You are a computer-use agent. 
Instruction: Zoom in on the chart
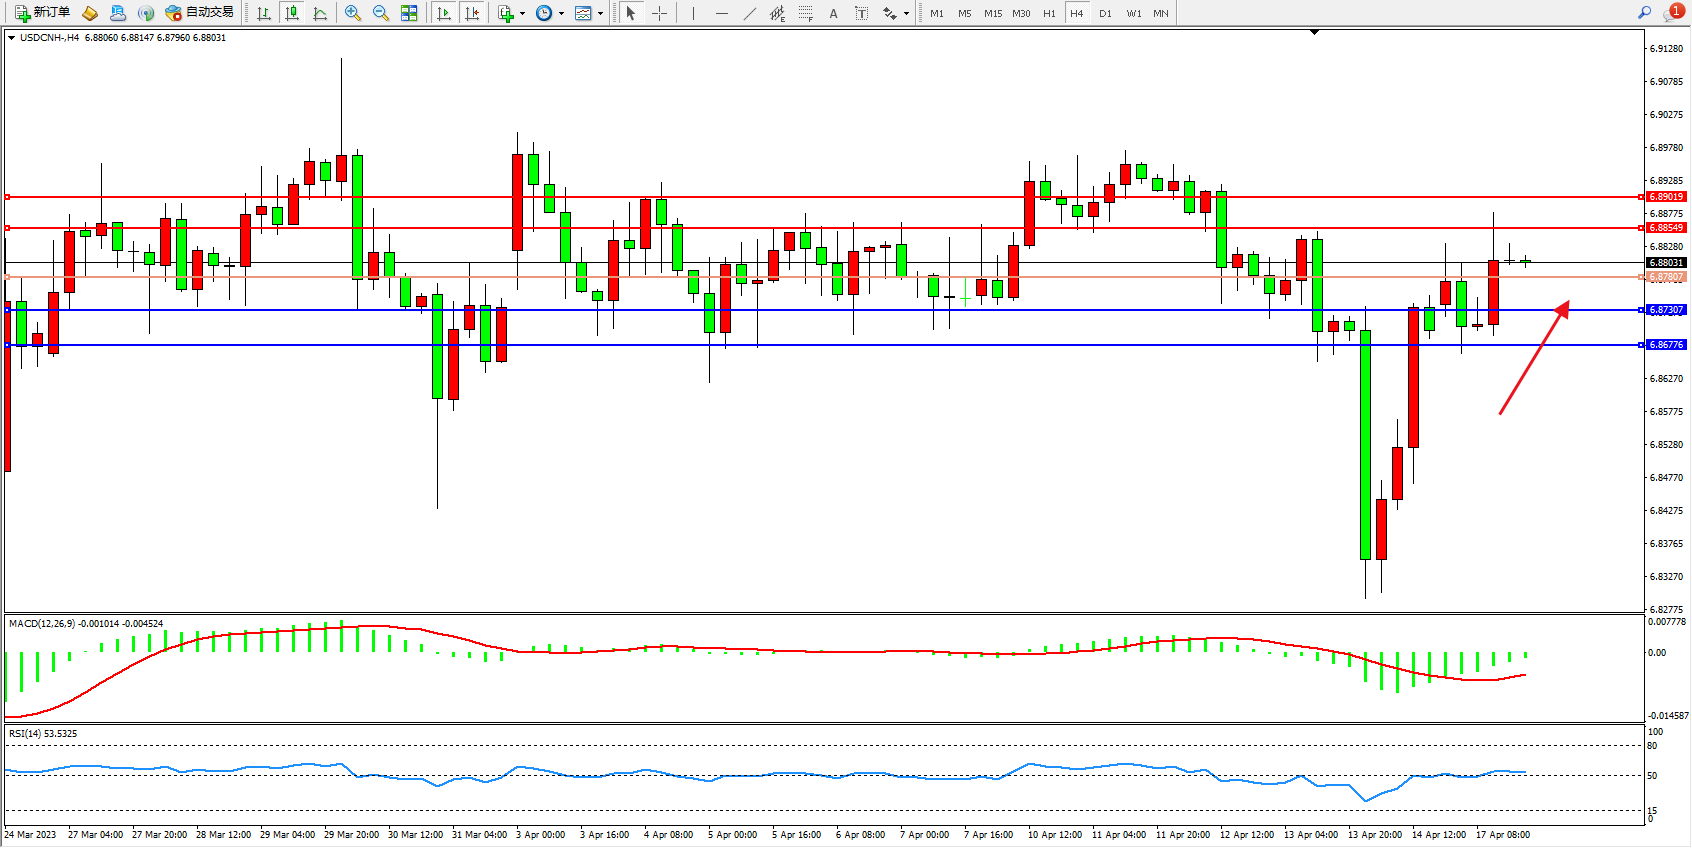pyautogui.click(x=353, y=13)
